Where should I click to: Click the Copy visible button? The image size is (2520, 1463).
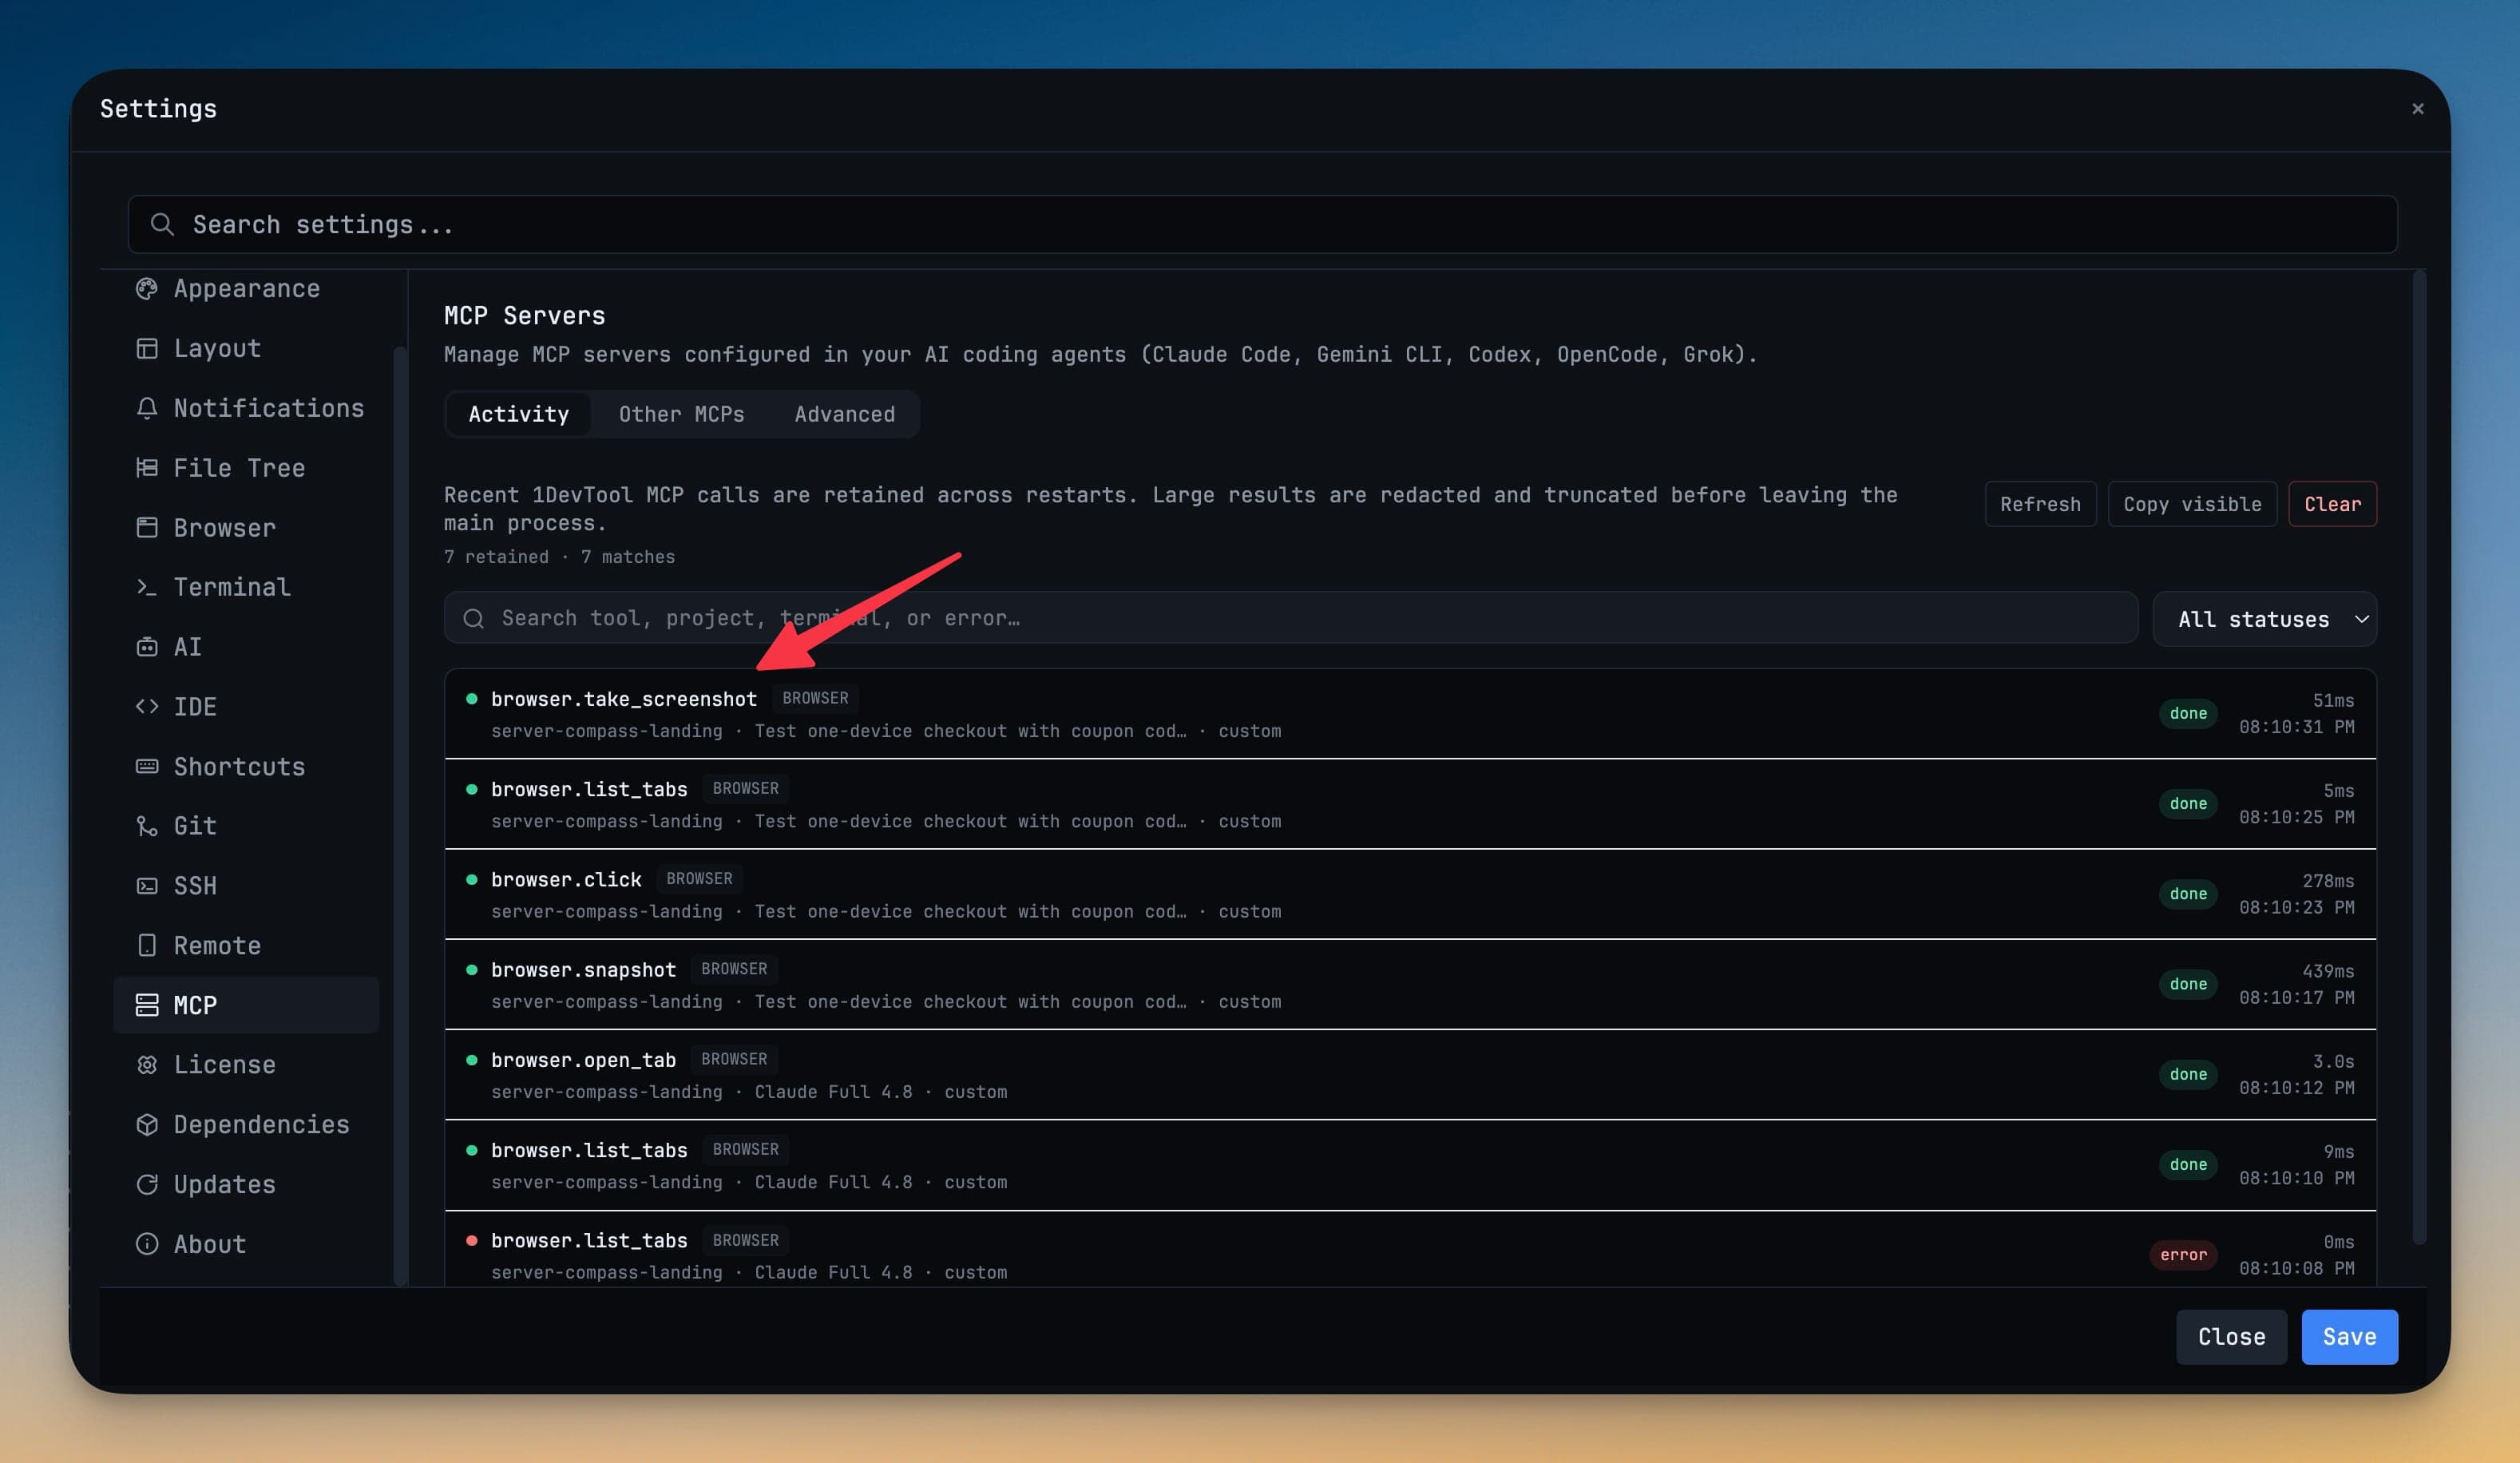click(2192, 504)
